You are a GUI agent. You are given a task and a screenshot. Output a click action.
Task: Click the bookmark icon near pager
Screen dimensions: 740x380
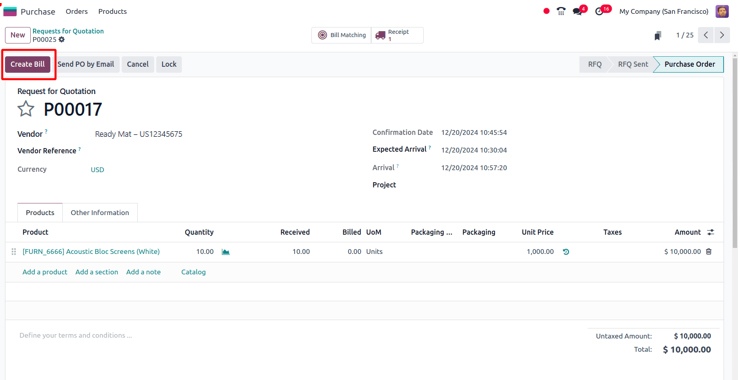[x=658, y=35]
